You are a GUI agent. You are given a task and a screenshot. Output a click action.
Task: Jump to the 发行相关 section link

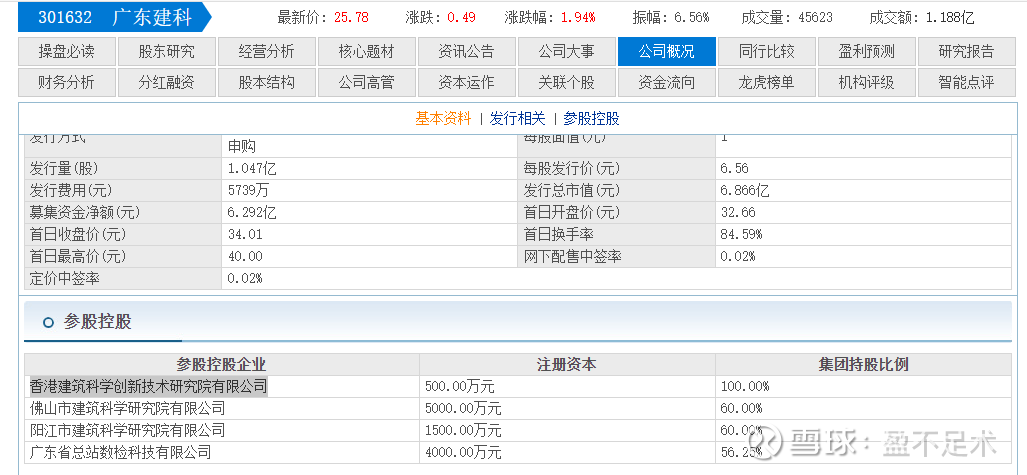click(x=518, y=118)
